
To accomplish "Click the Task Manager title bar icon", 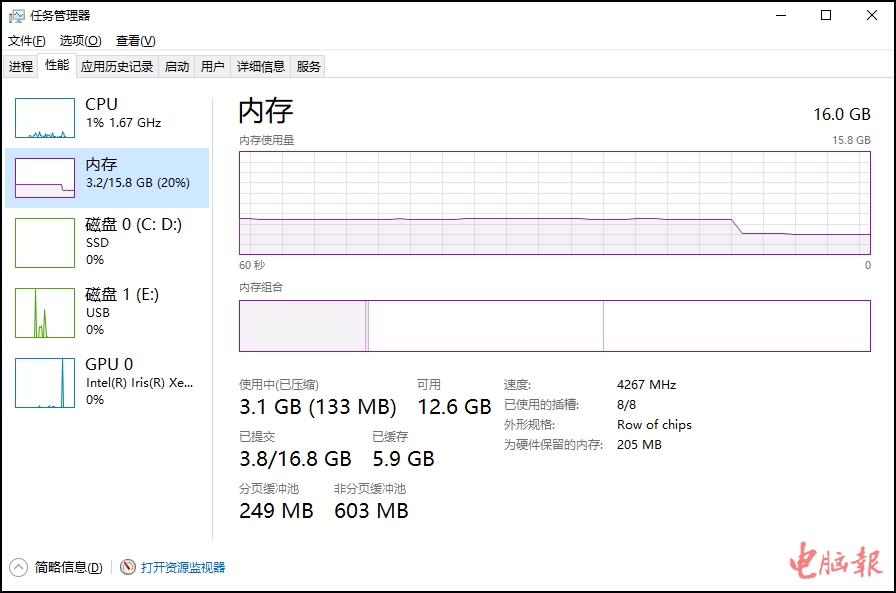I will pos(17,16).
